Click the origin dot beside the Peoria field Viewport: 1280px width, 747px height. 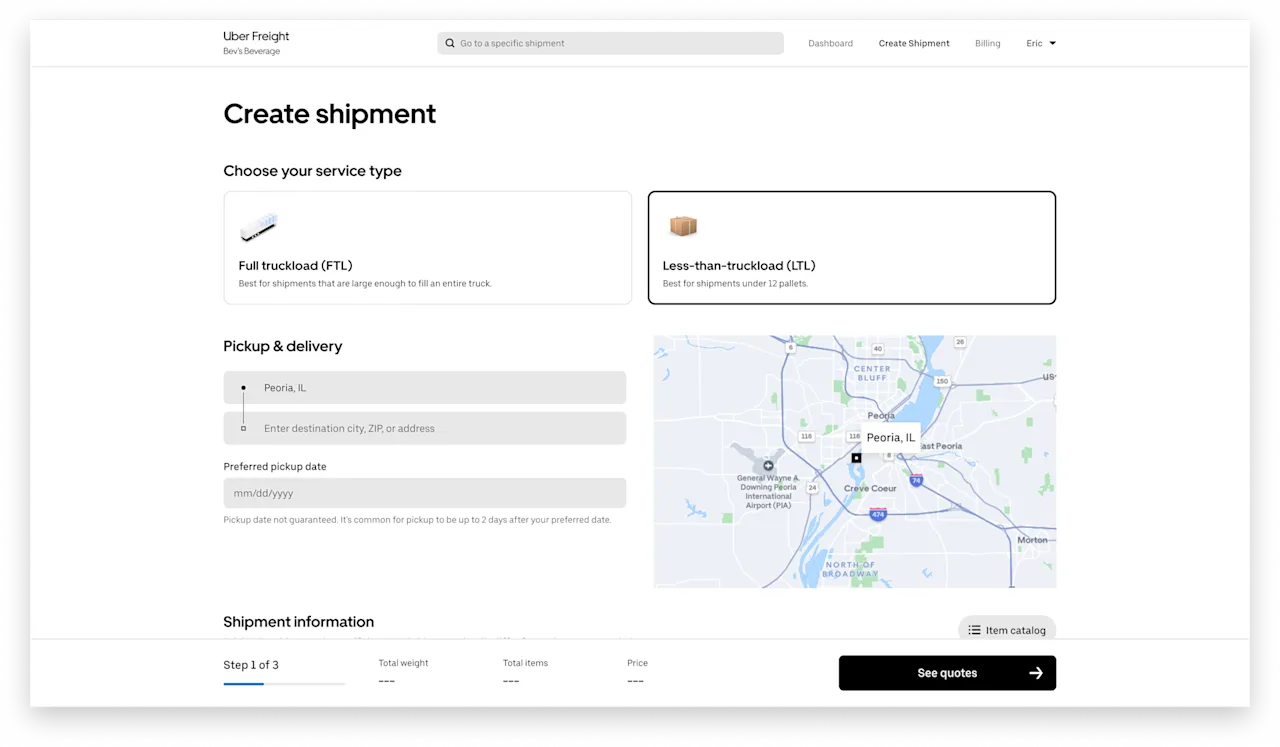tap(243, 387)
